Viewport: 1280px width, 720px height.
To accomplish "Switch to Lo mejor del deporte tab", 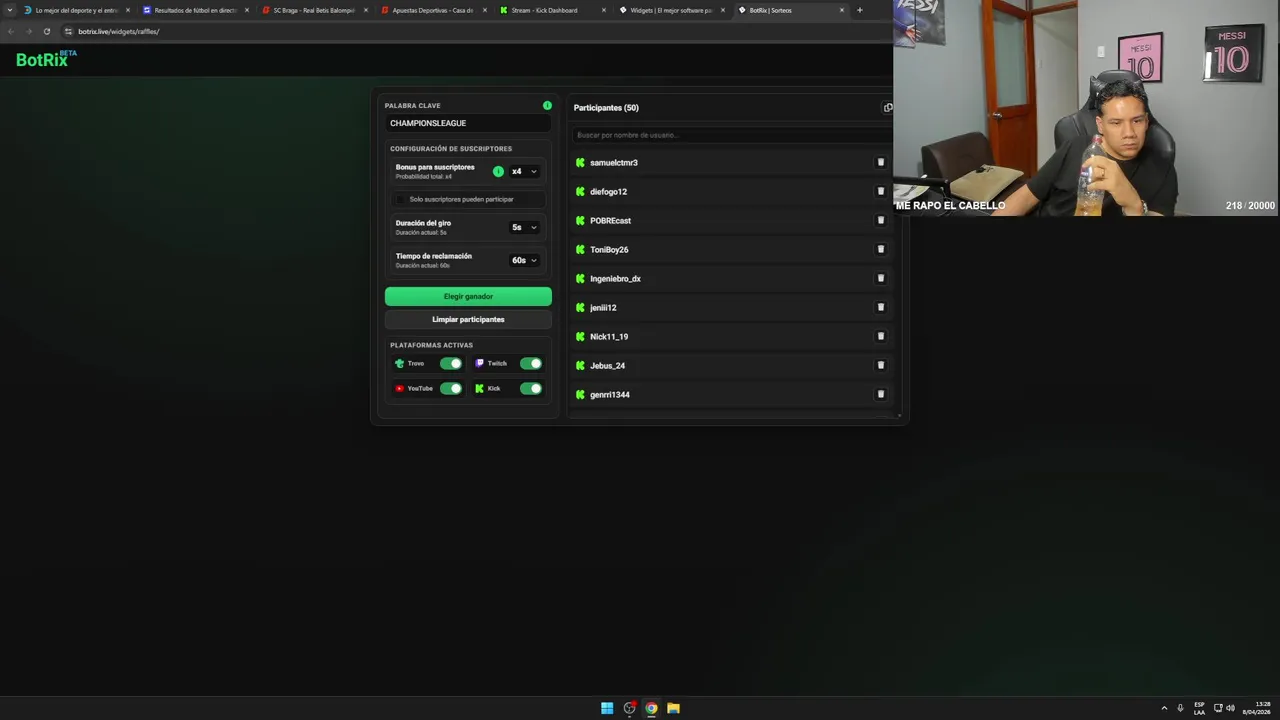I will pyautogui.click(x=76, y=10).
